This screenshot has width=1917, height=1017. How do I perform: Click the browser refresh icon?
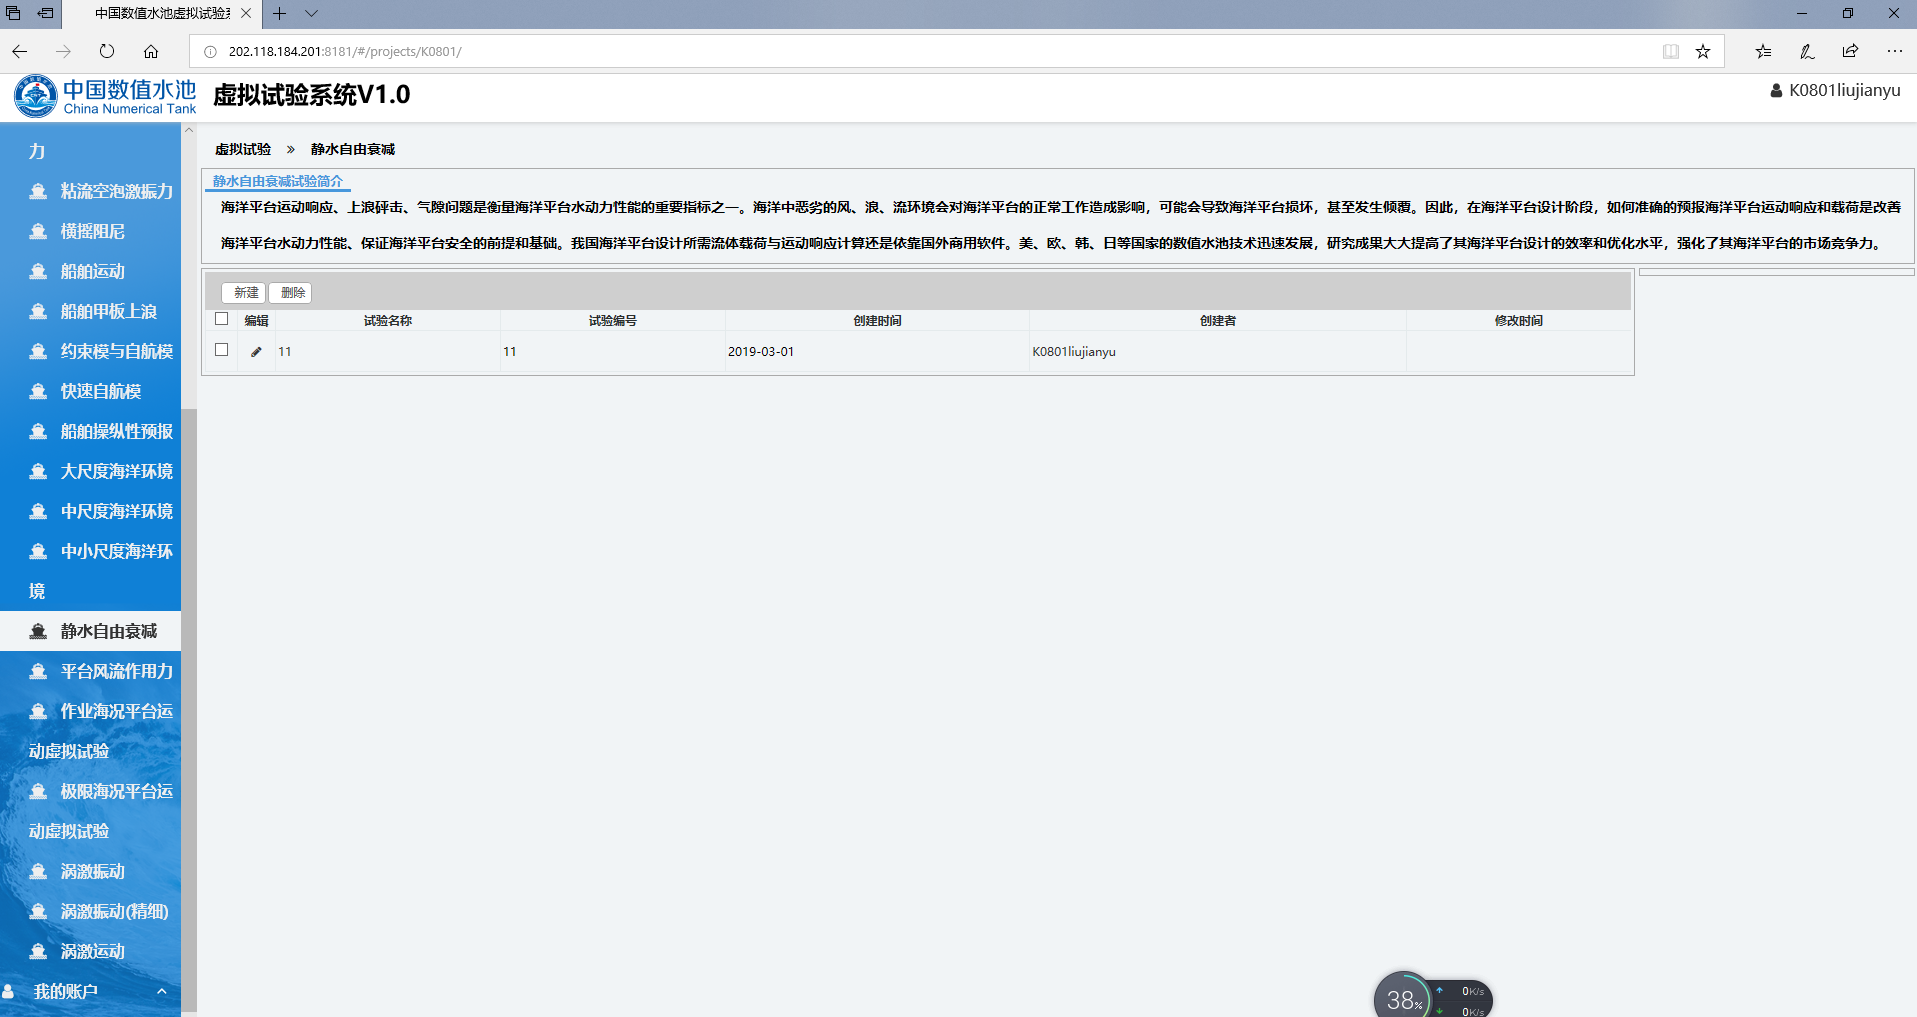tap(107, 51)
